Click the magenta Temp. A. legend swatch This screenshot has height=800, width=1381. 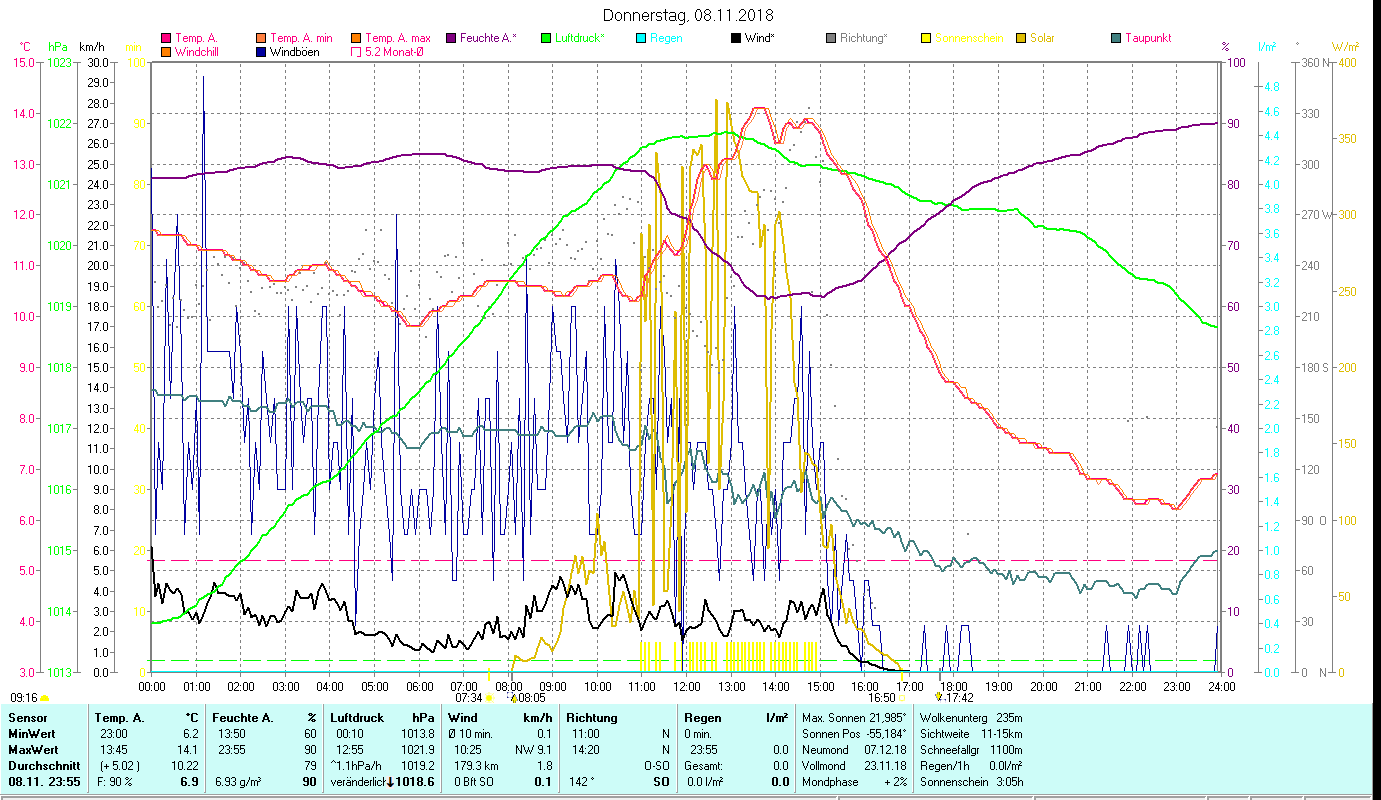pos(166,38)
